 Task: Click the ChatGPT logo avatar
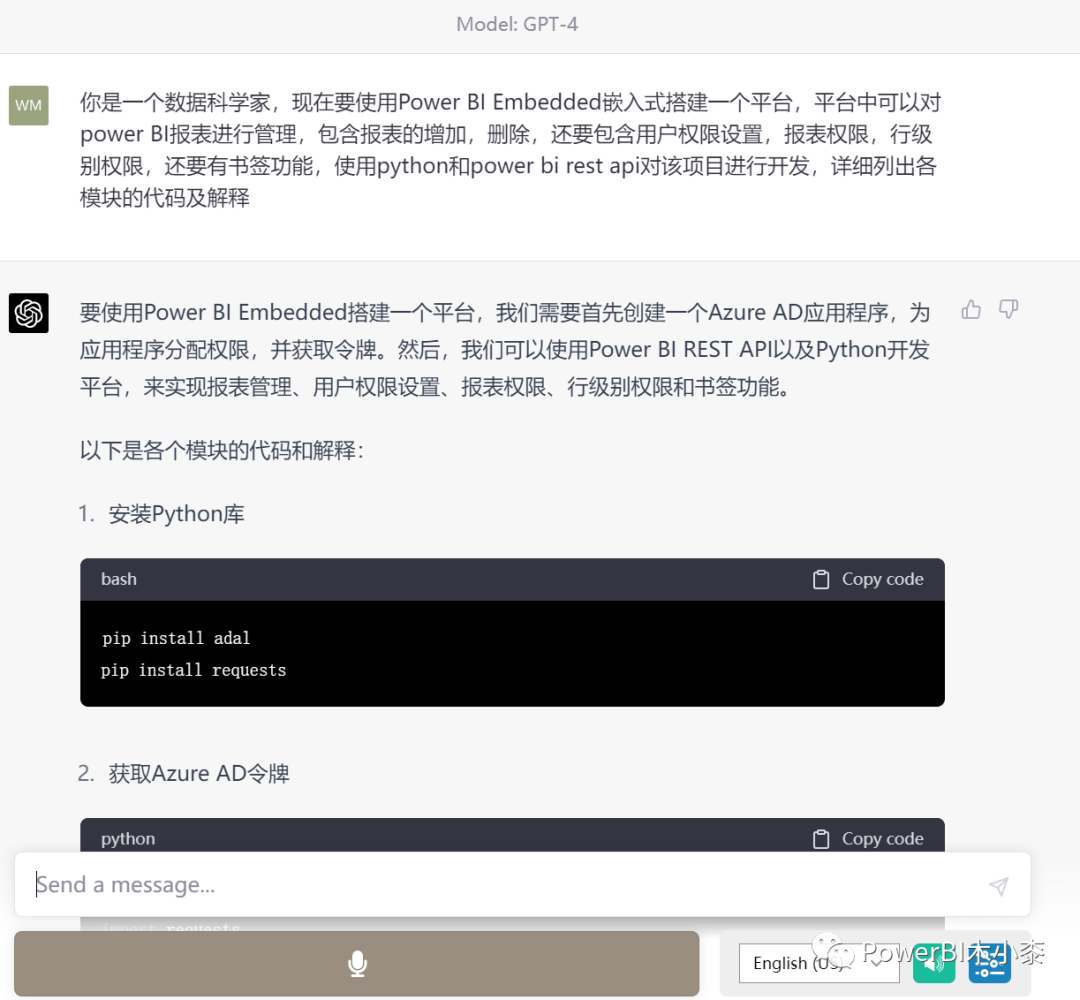29,313
